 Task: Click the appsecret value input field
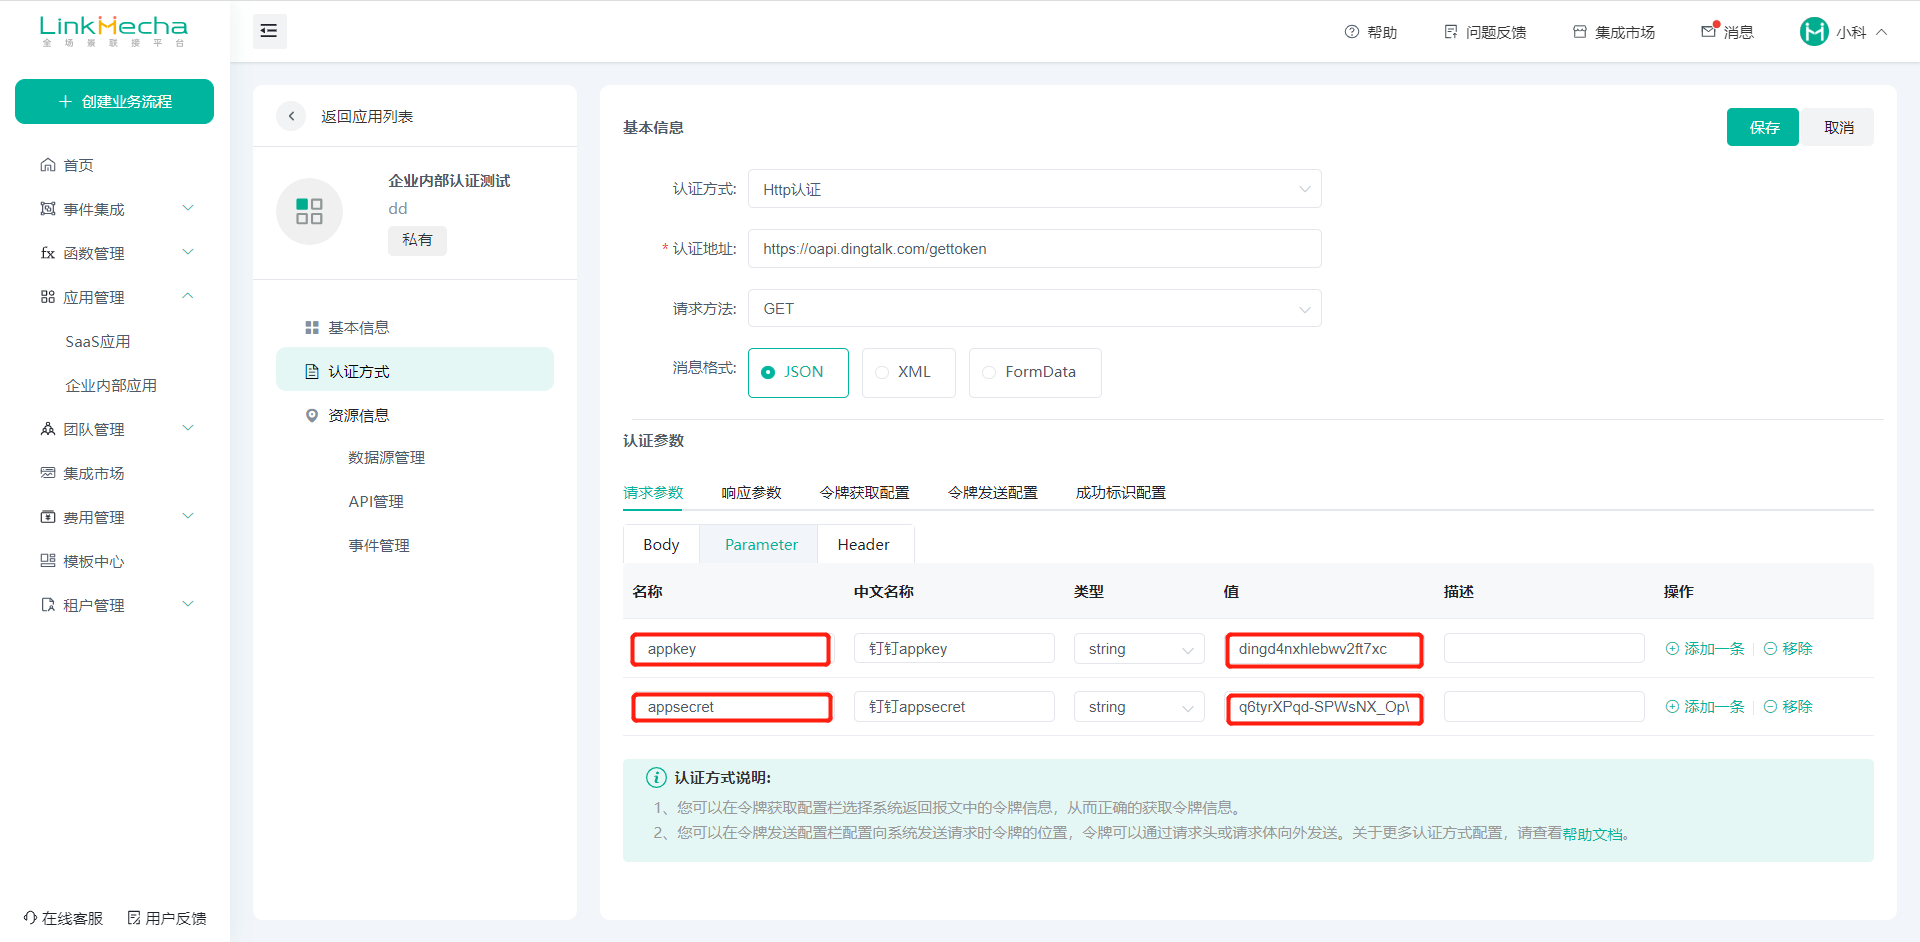click(1324, 707)
